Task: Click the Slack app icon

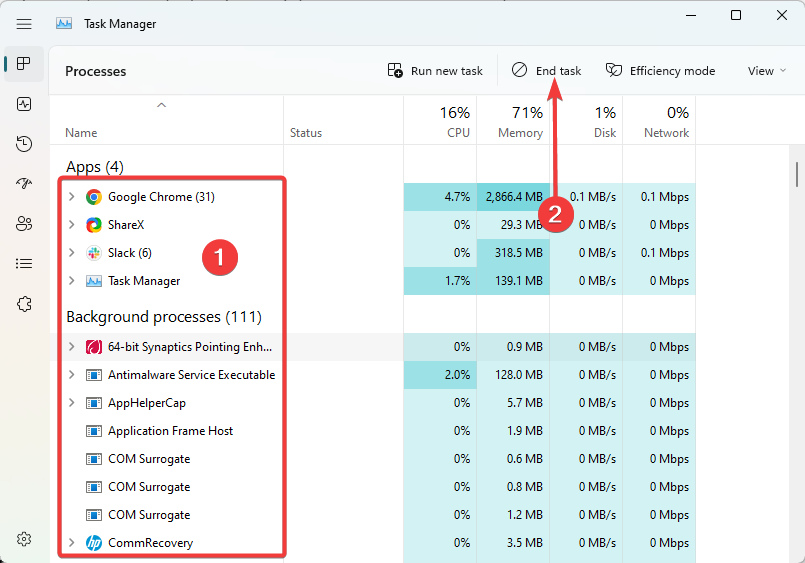Action: (x=93, y=253)
